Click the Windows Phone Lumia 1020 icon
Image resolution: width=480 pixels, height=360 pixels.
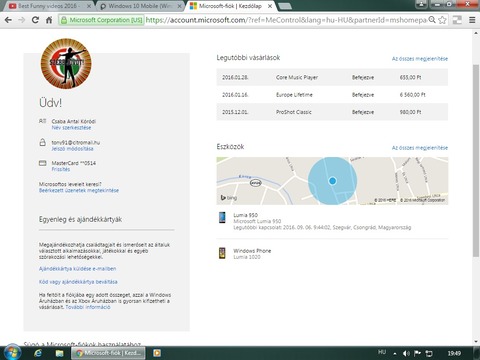[222, 253]
